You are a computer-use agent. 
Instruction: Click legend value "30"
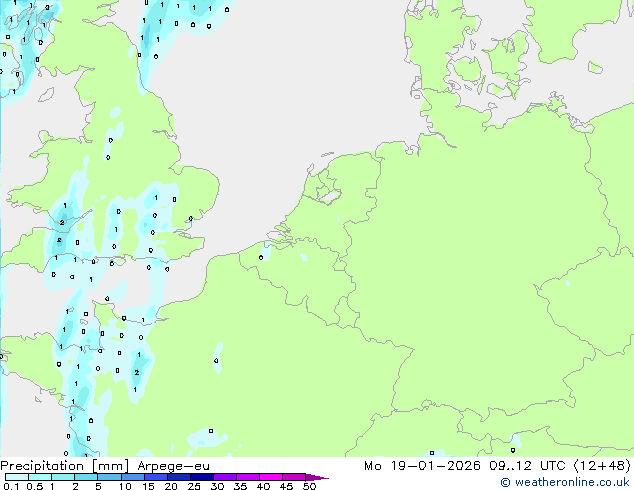point(217,486)
